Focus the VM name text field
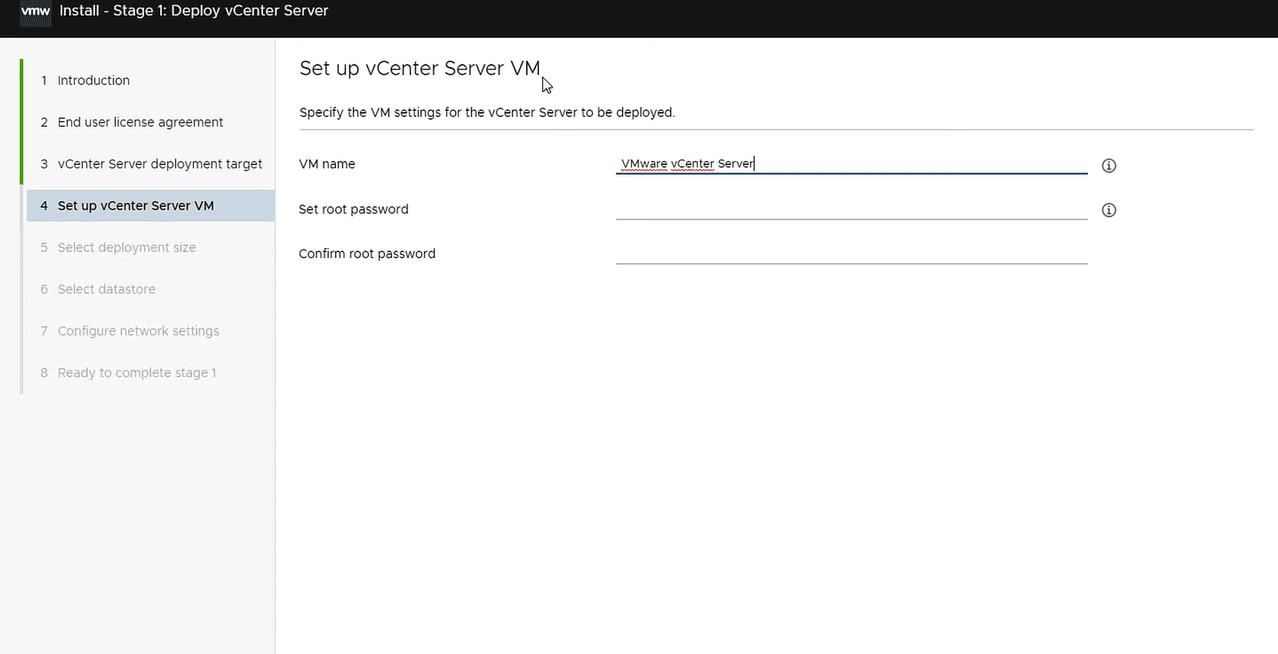1278x654 pixels. 850,164
